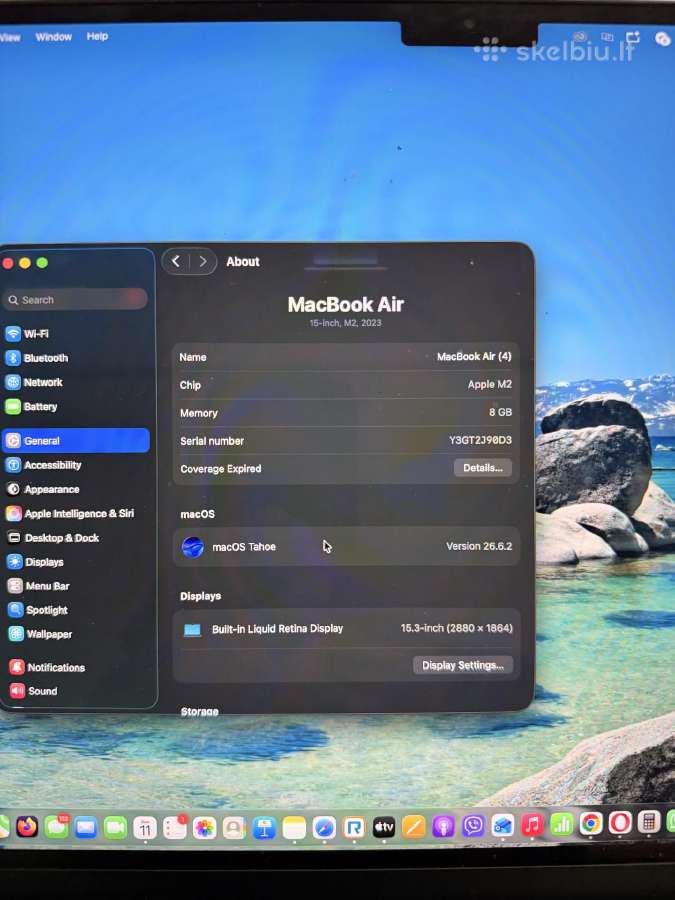Launch Photos from the Dock

click(204, 828)
